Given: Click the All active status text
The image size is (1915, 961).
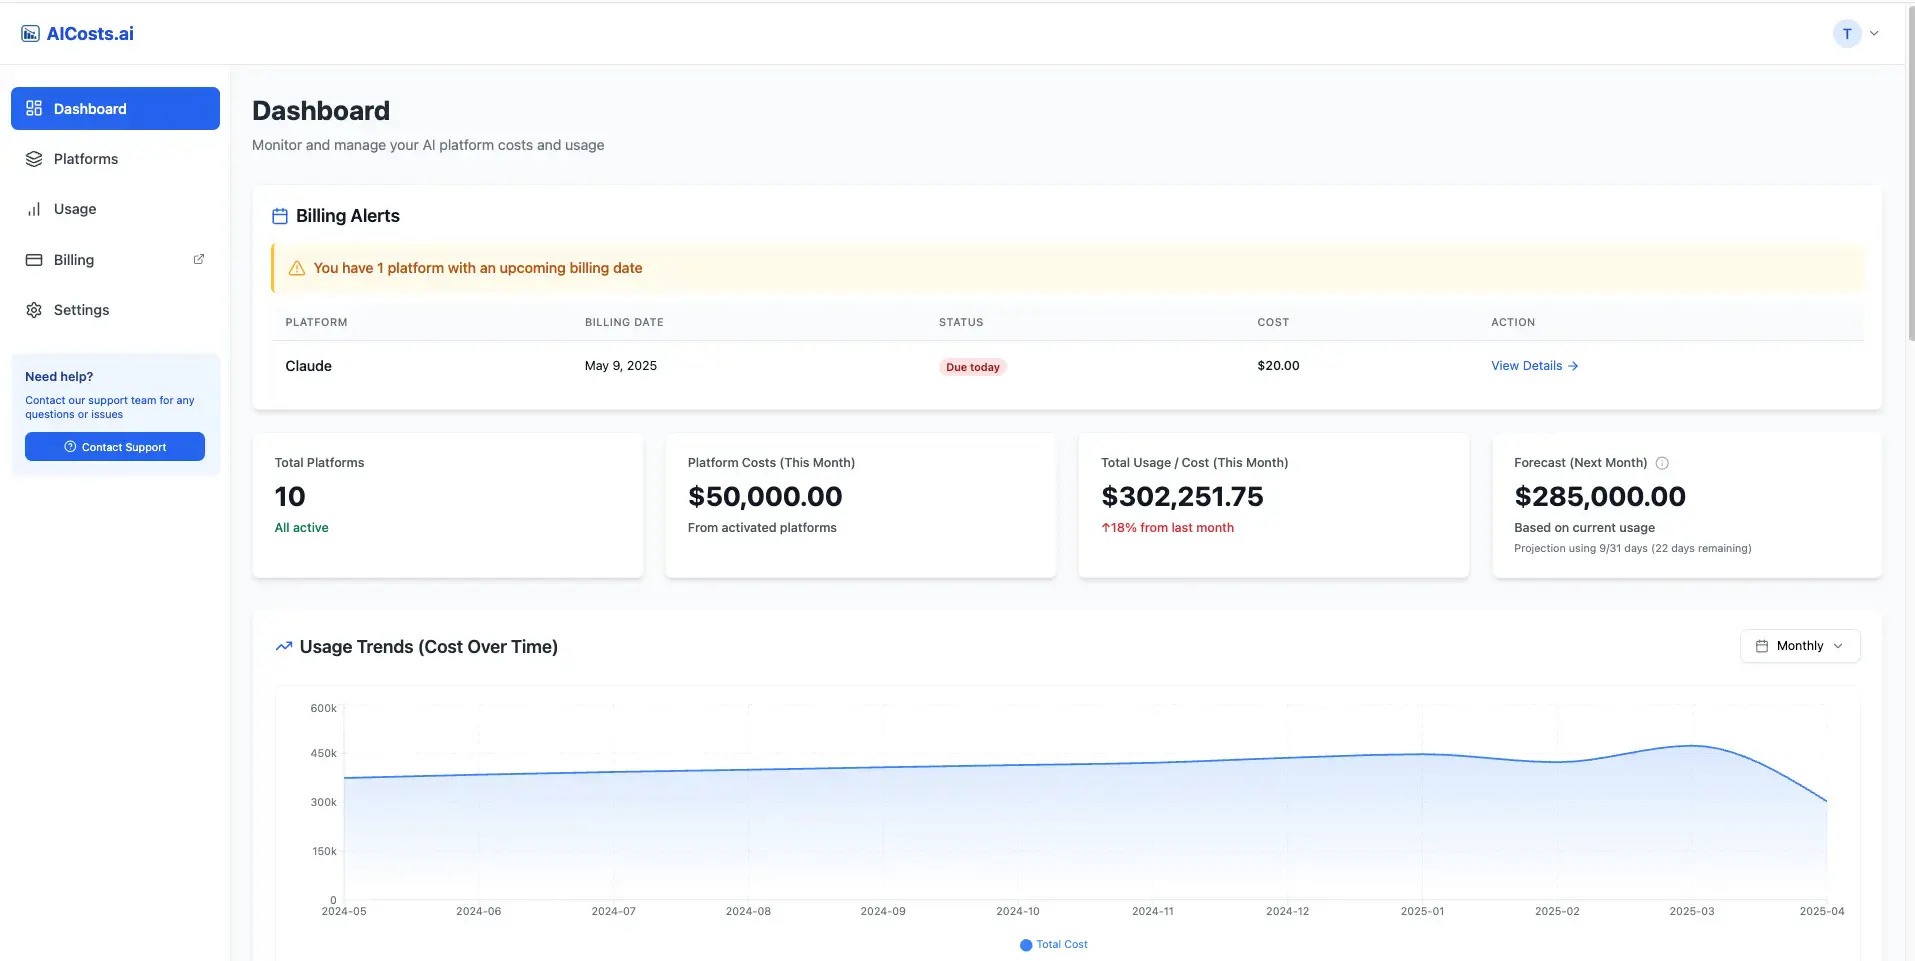Looking at the screenshot, I should (301, 528).
